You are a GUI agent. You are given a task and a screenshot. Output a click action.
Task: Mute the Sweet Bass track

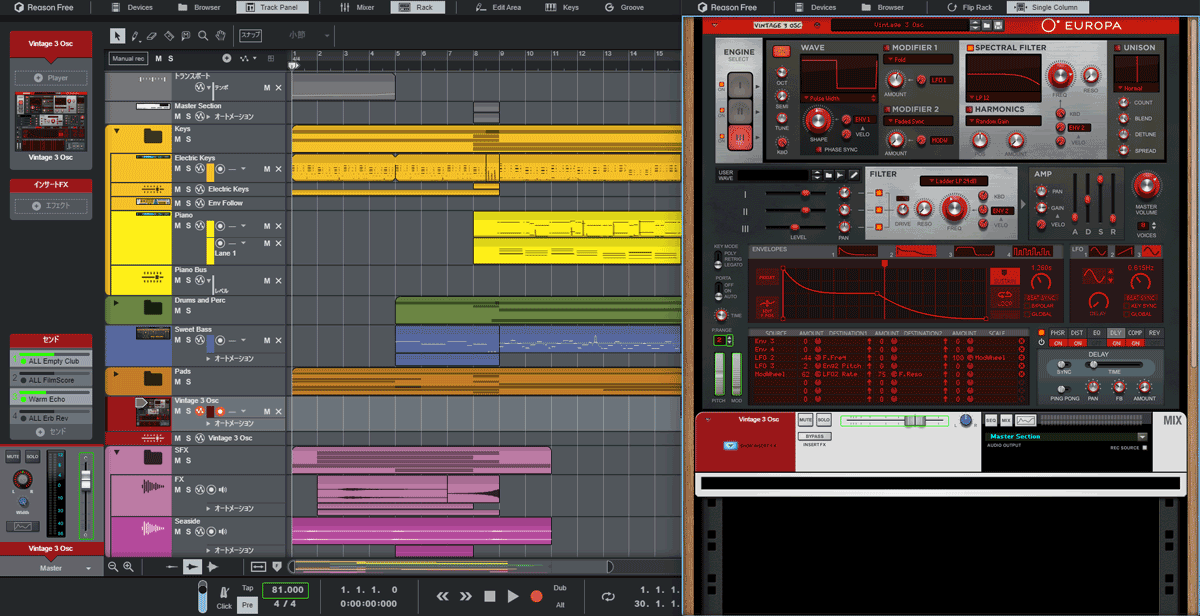coord(177,341)
